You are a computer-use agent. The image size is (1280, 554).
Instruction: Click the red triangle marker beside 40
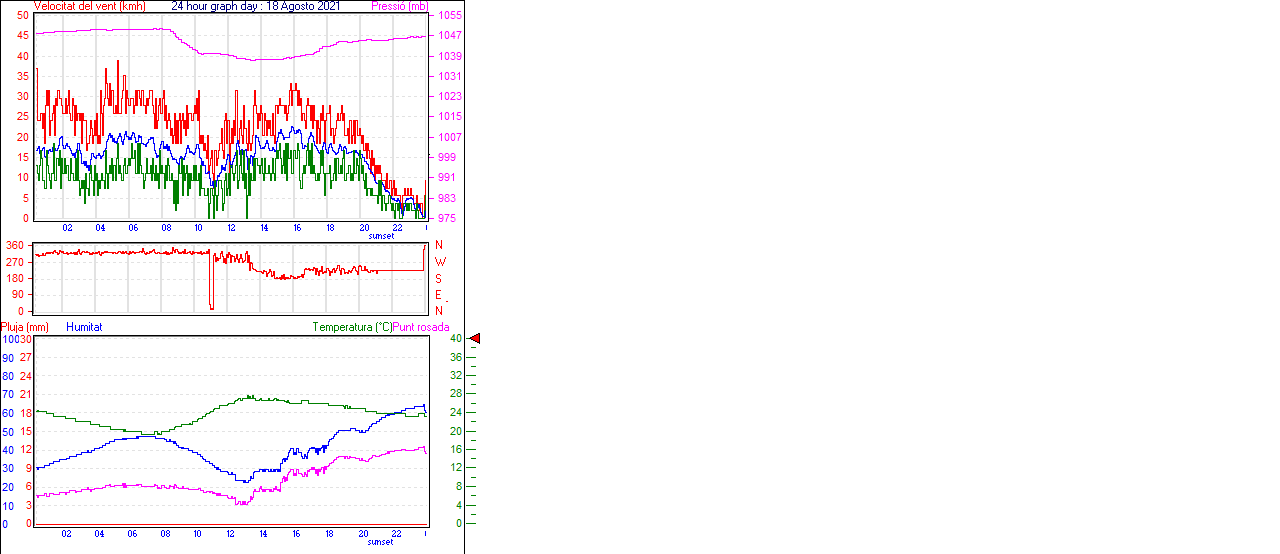[475, 339]
